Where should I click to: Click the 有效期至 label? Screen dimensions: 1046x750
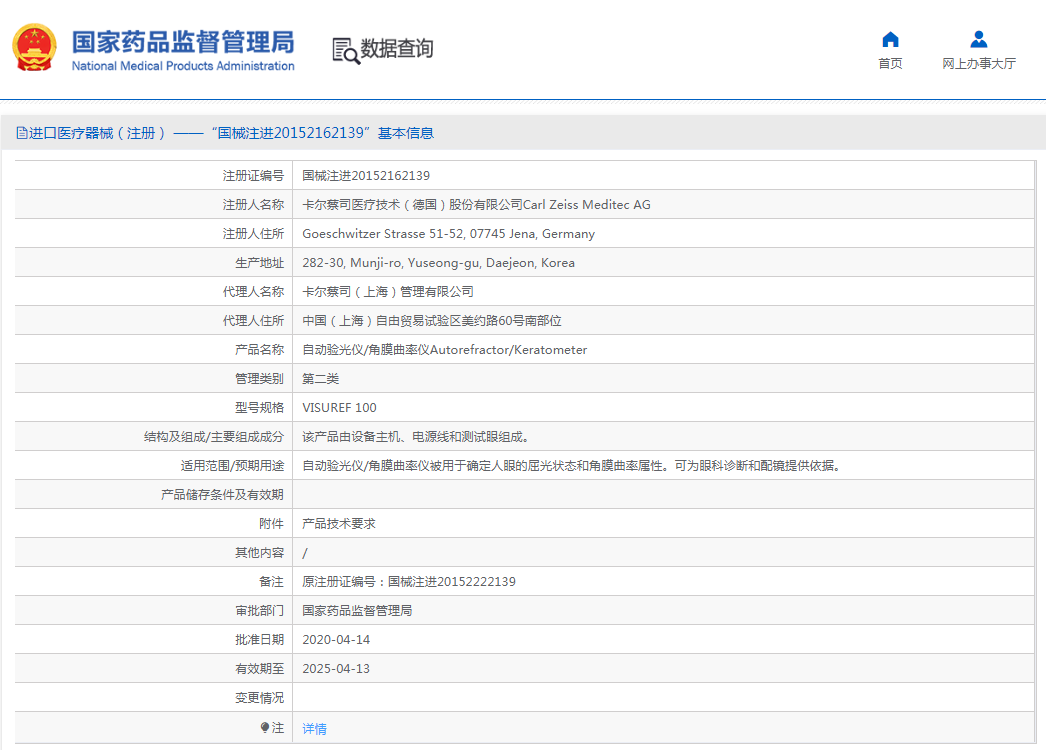pos(259,669)
